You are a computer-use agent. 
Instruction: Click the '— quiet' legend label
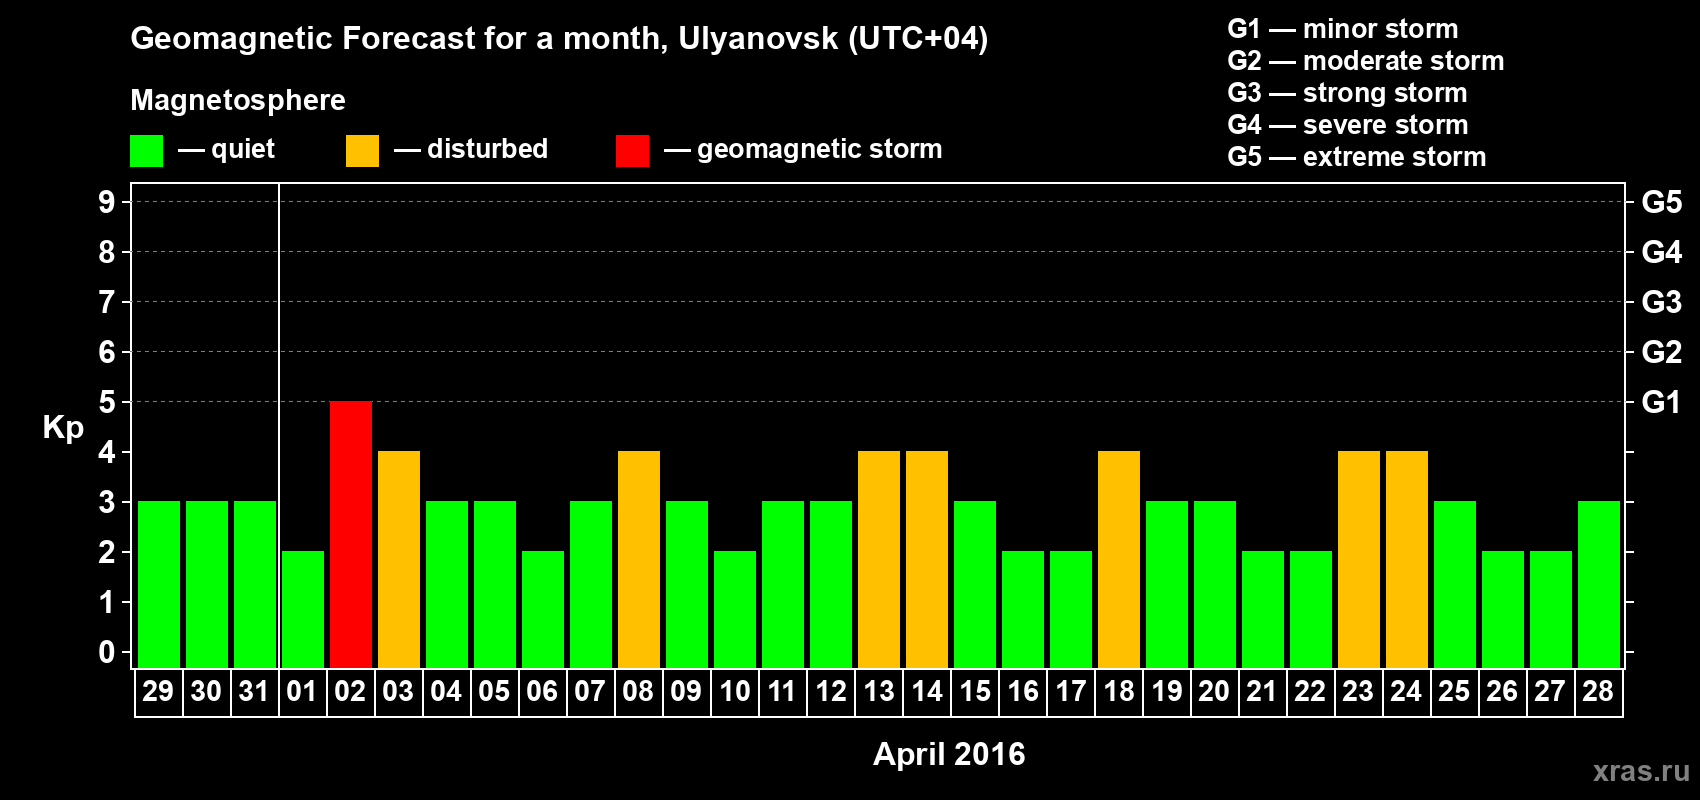pos(226,149)
